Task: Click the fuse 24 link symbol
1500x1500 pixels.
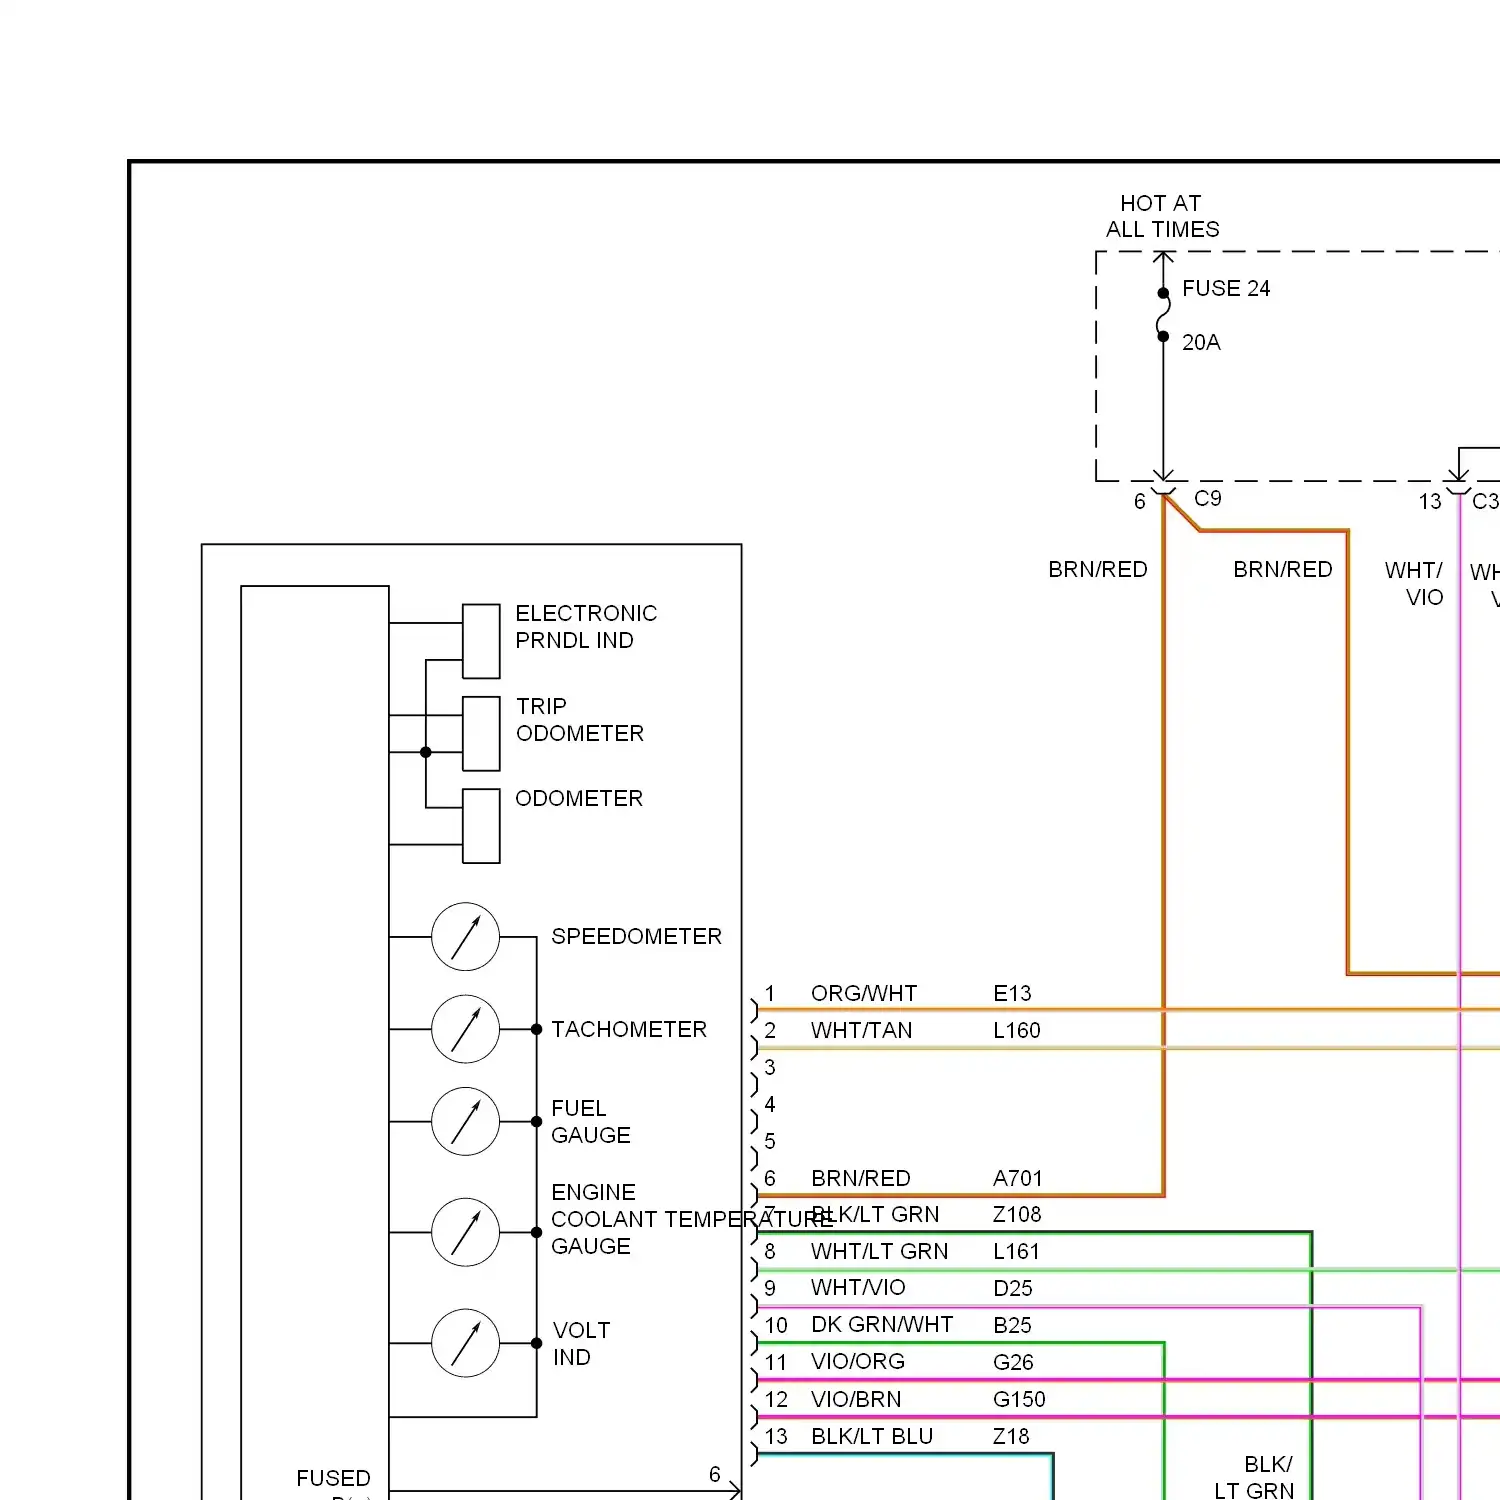Action: click(1163, 315)
